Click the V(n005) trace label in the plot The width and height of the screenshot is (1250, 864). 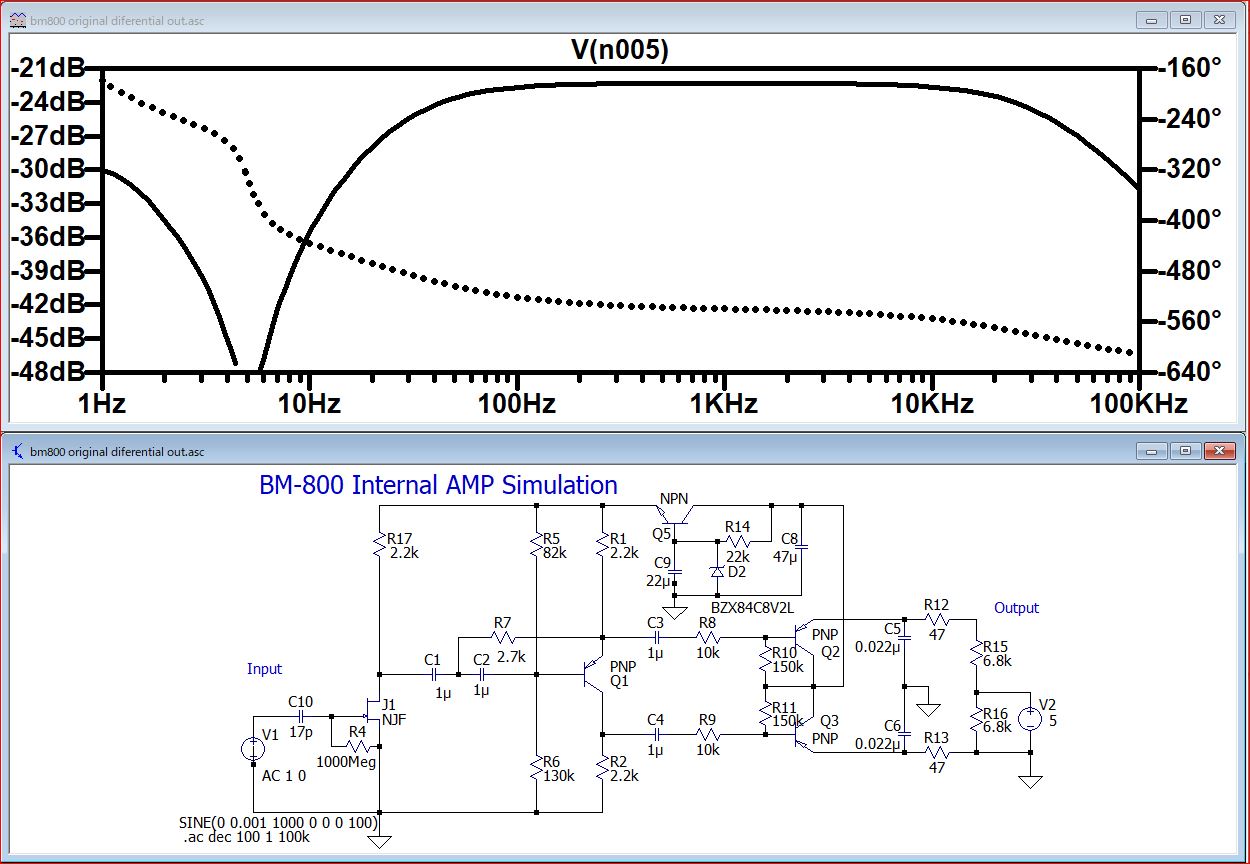(x=620, y=52)
